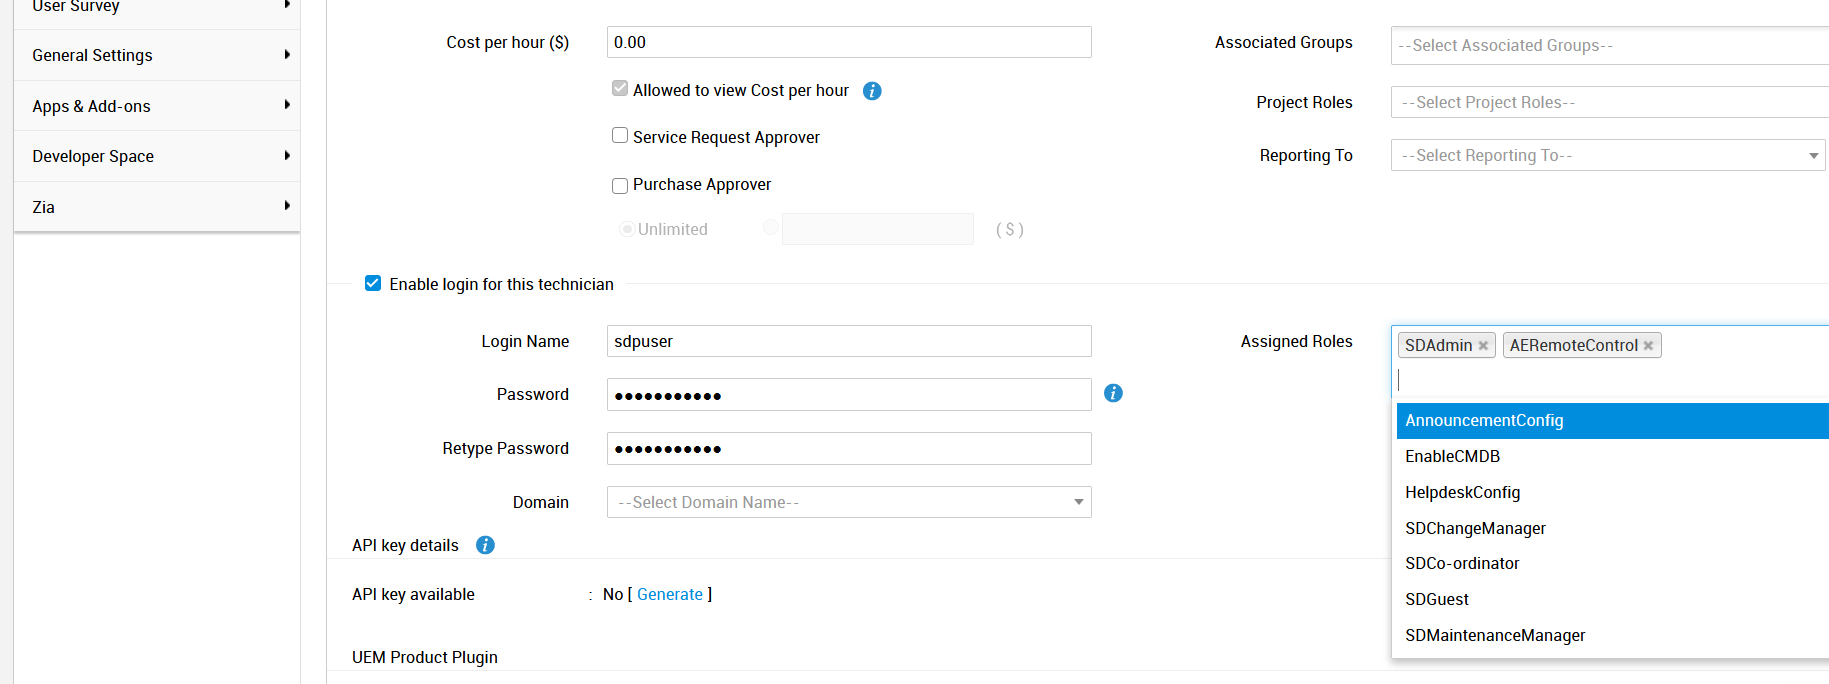Click info icon next to API key details
Screen dimensions: 1829x684
(485, 545)
